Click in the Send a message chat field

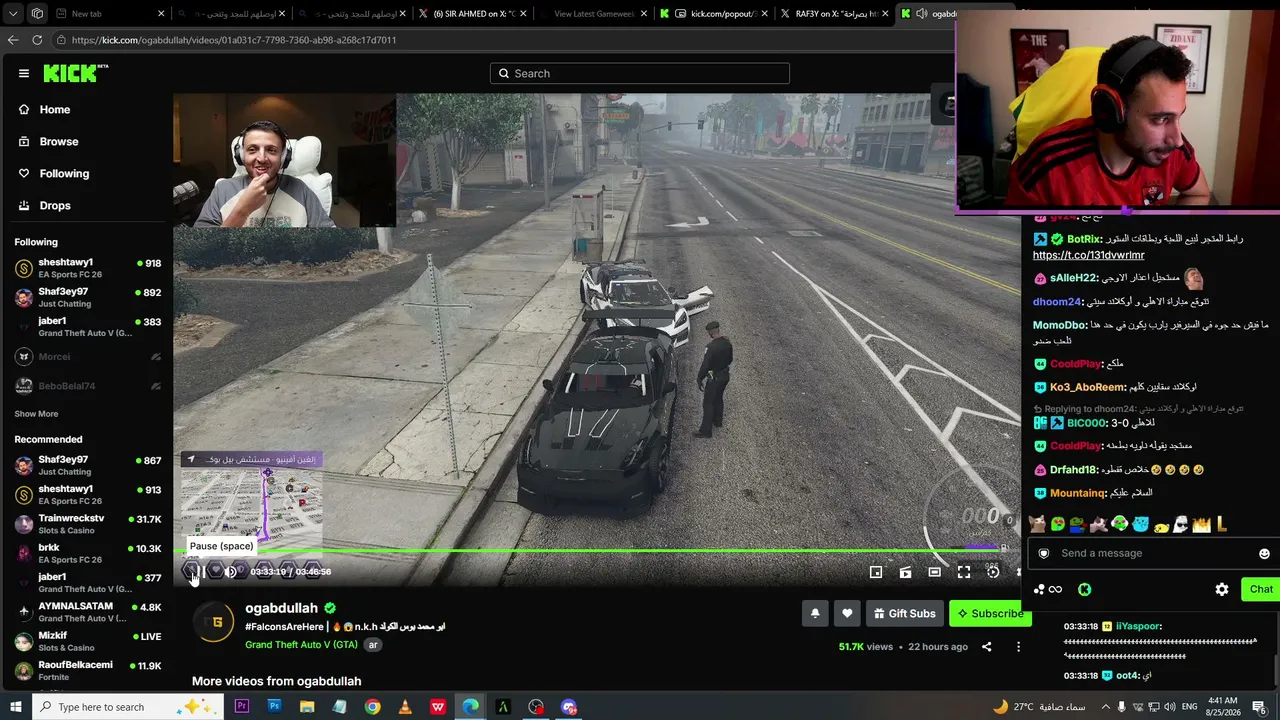pos(1150,553)
